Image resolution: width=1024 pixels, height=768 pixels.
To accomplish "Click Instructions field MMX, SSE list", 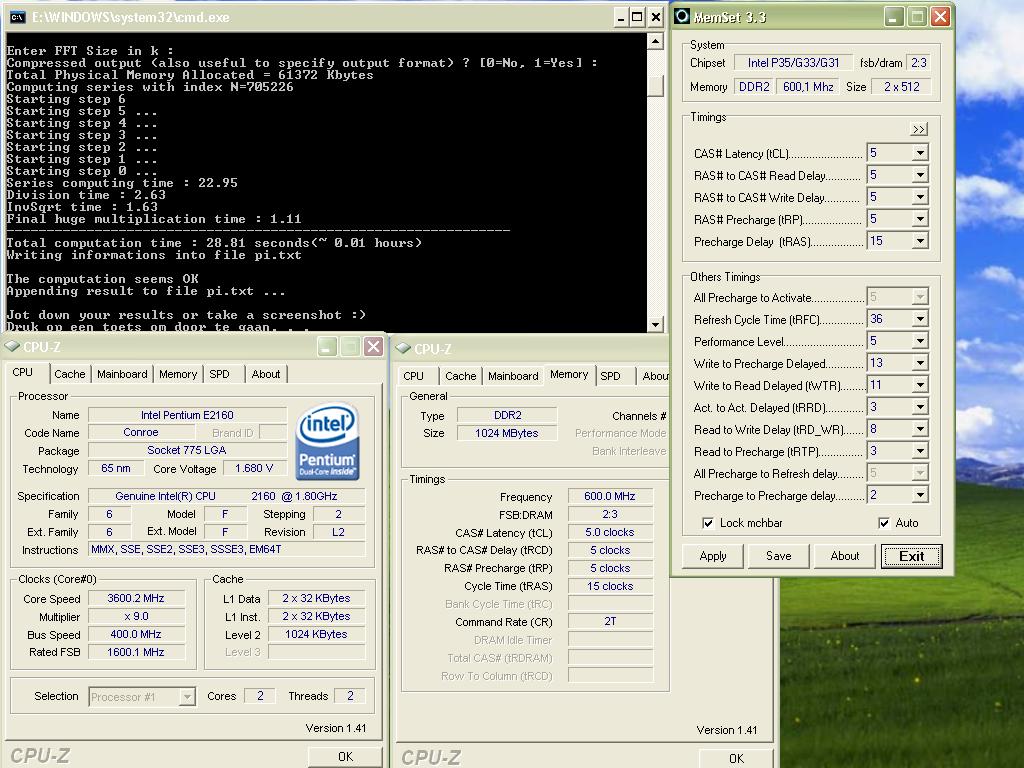I will 227,550.
